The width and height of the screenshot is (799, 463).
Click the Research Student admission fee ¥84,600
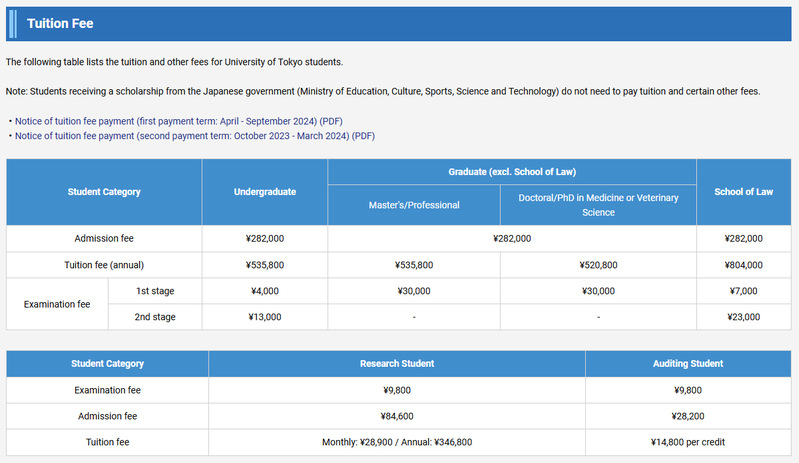[397, 416]
